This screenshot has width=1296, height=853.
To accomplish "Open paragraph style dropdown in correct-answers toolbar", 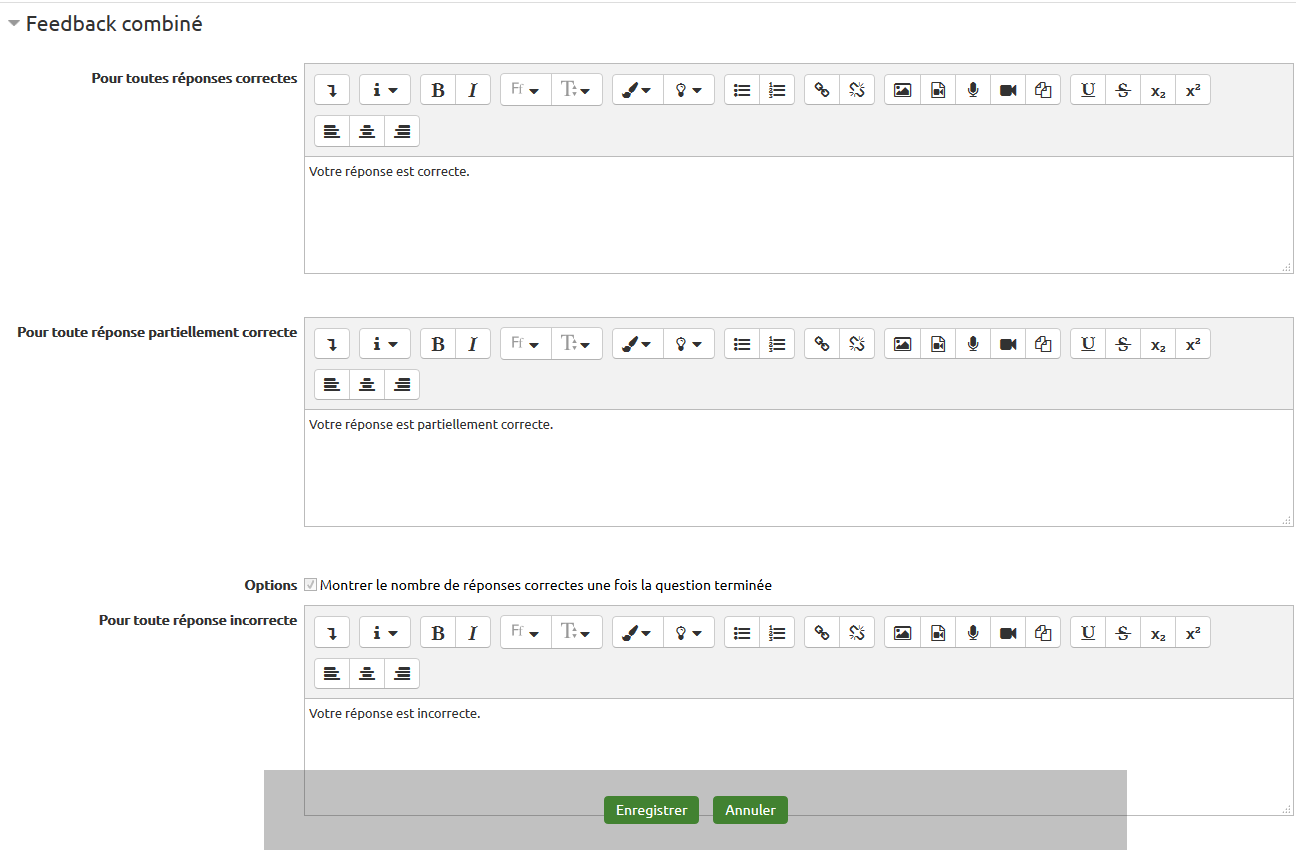I will coord(384,90).
